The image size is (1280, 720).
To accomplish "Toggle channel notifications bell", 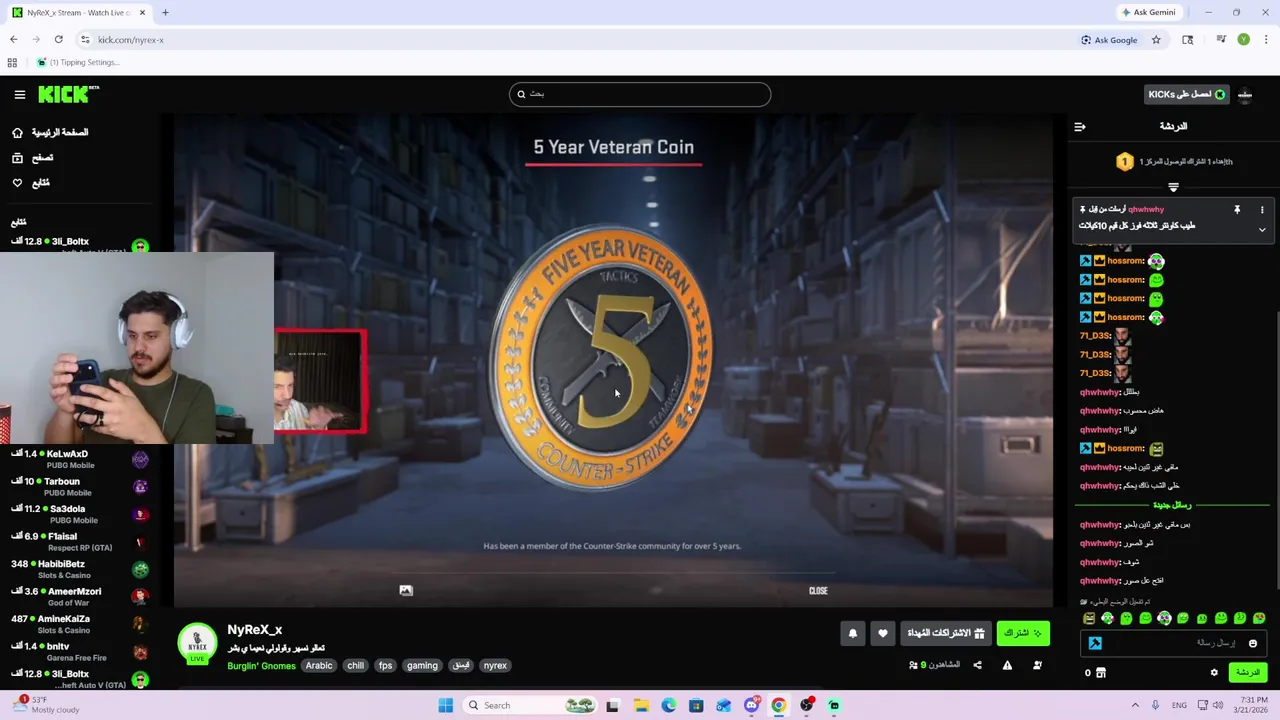I will pyautogui.click(x=853, y=633).
